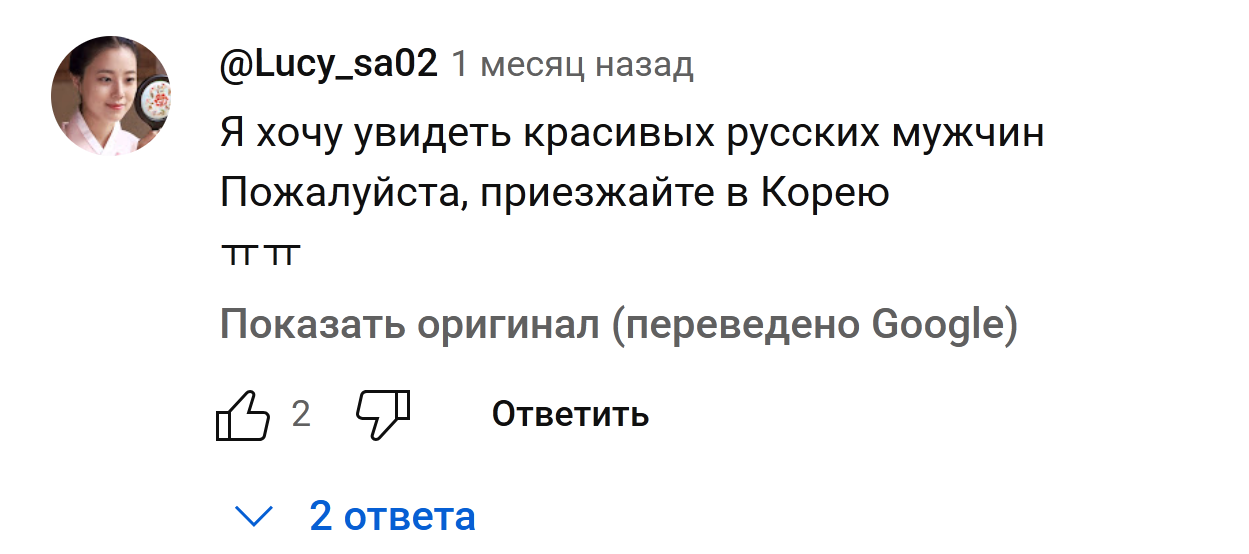Click the like count number 2
Image resolution: width=1249 pixels, height=554 pixels.
tap(301, 414)
